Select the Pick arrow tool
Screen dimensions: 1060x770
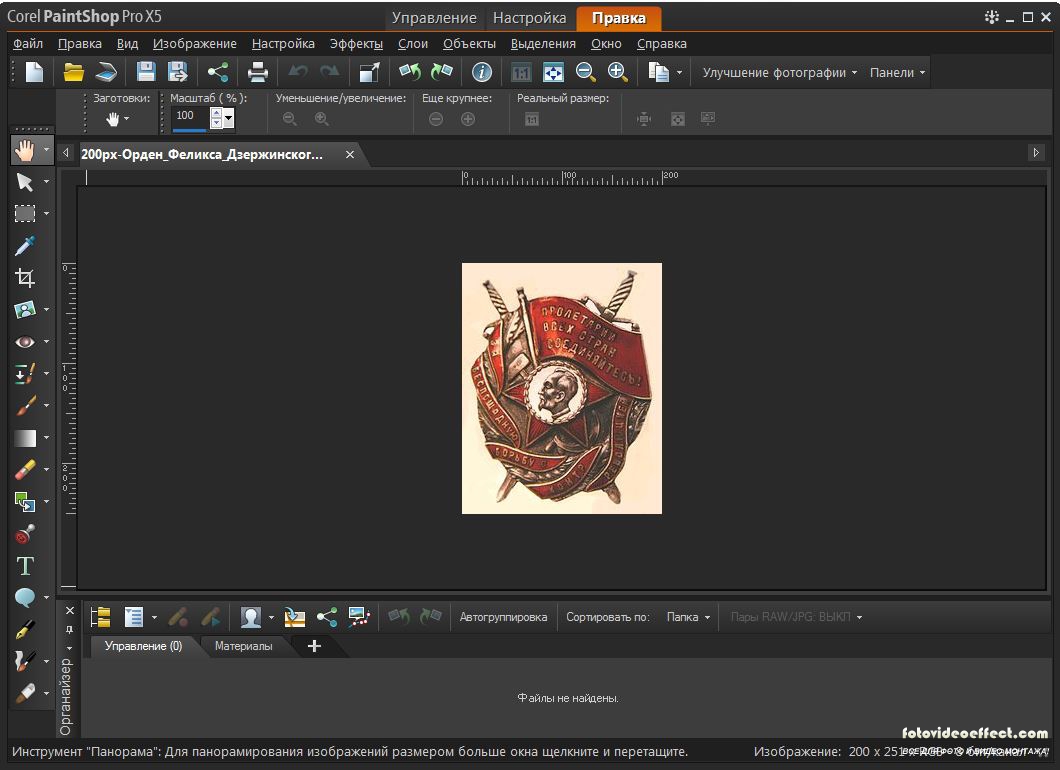pyautogui.click(x=25, y=182)
